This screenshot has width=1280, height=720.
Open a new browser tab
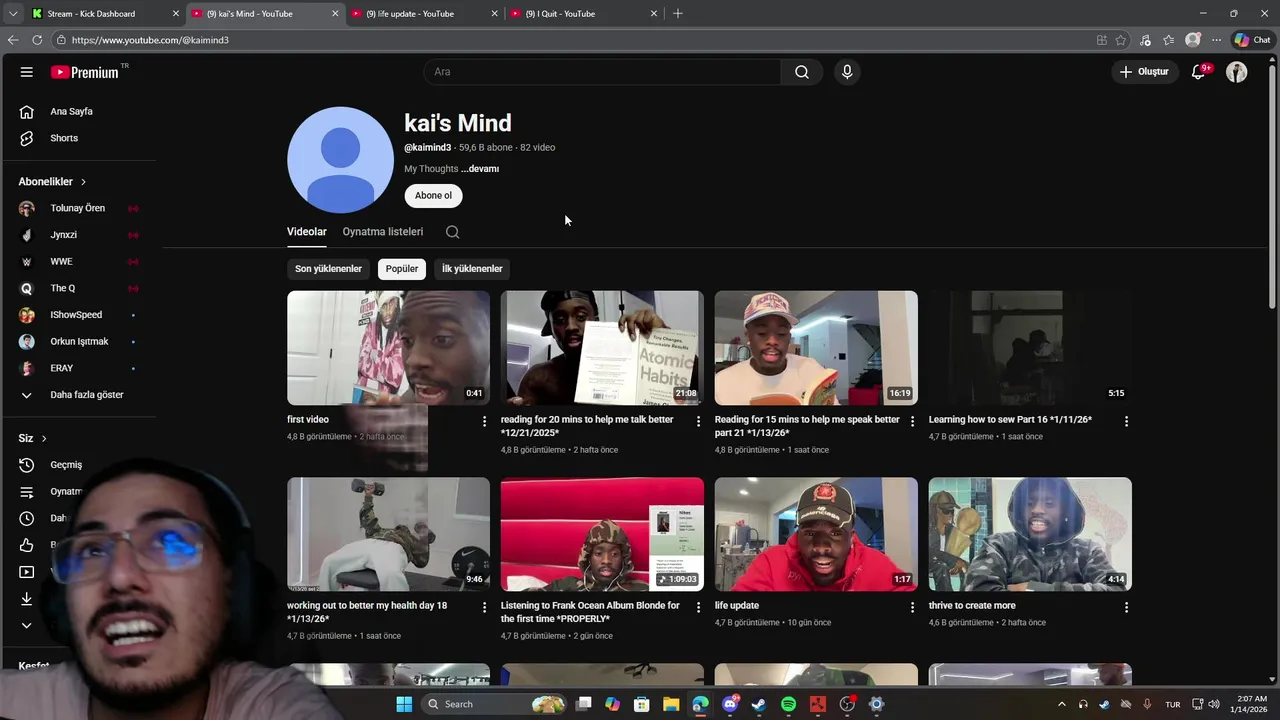point(678,13)
